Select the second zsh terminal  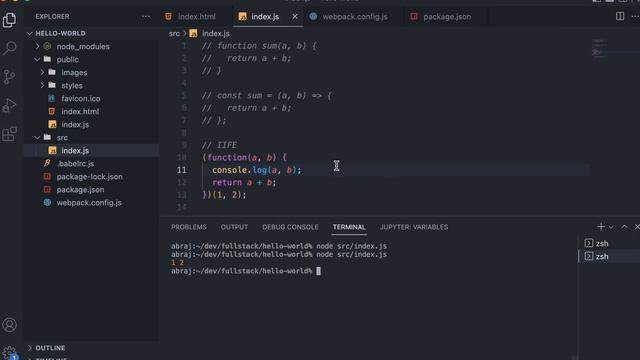coord(609,256)
